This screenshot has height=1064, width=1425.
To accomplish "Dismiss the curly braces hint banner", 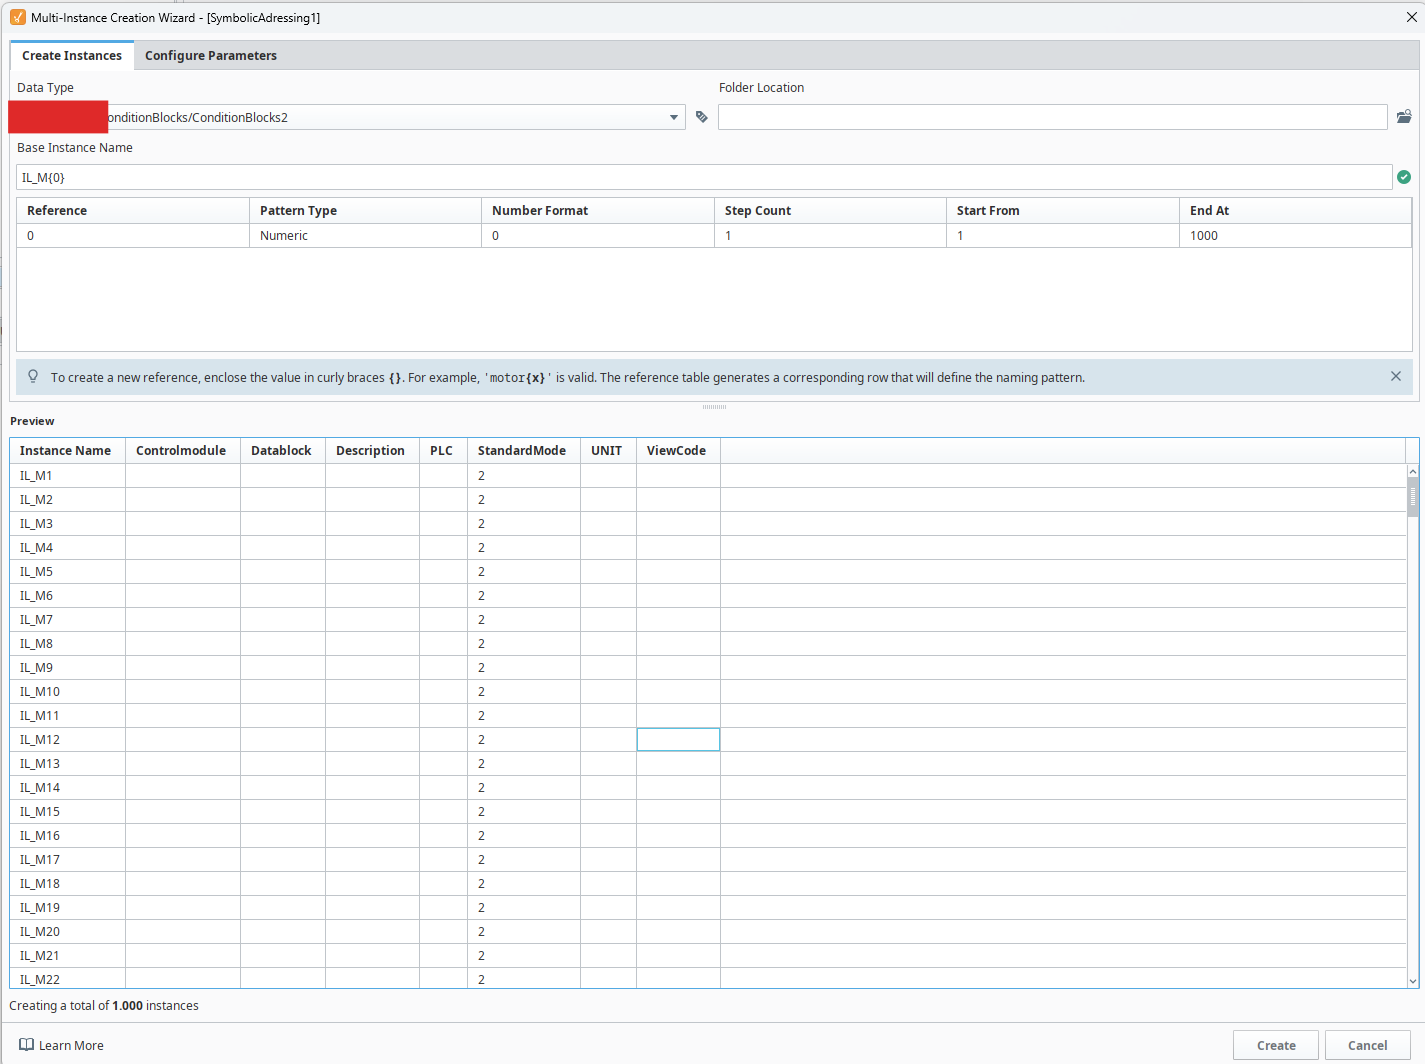I will [x=1396, y=376].
